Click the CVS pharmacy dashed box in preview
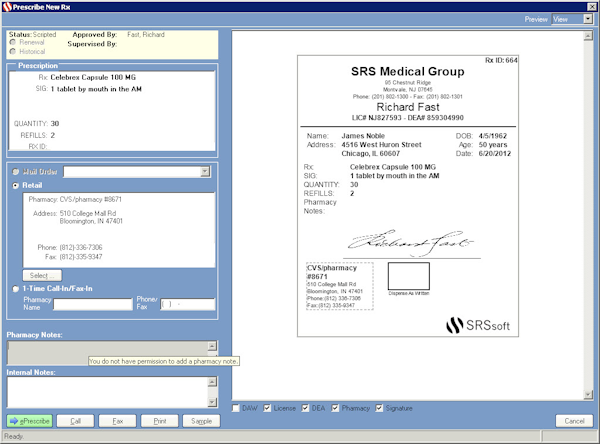 click(x=340, y=286)
